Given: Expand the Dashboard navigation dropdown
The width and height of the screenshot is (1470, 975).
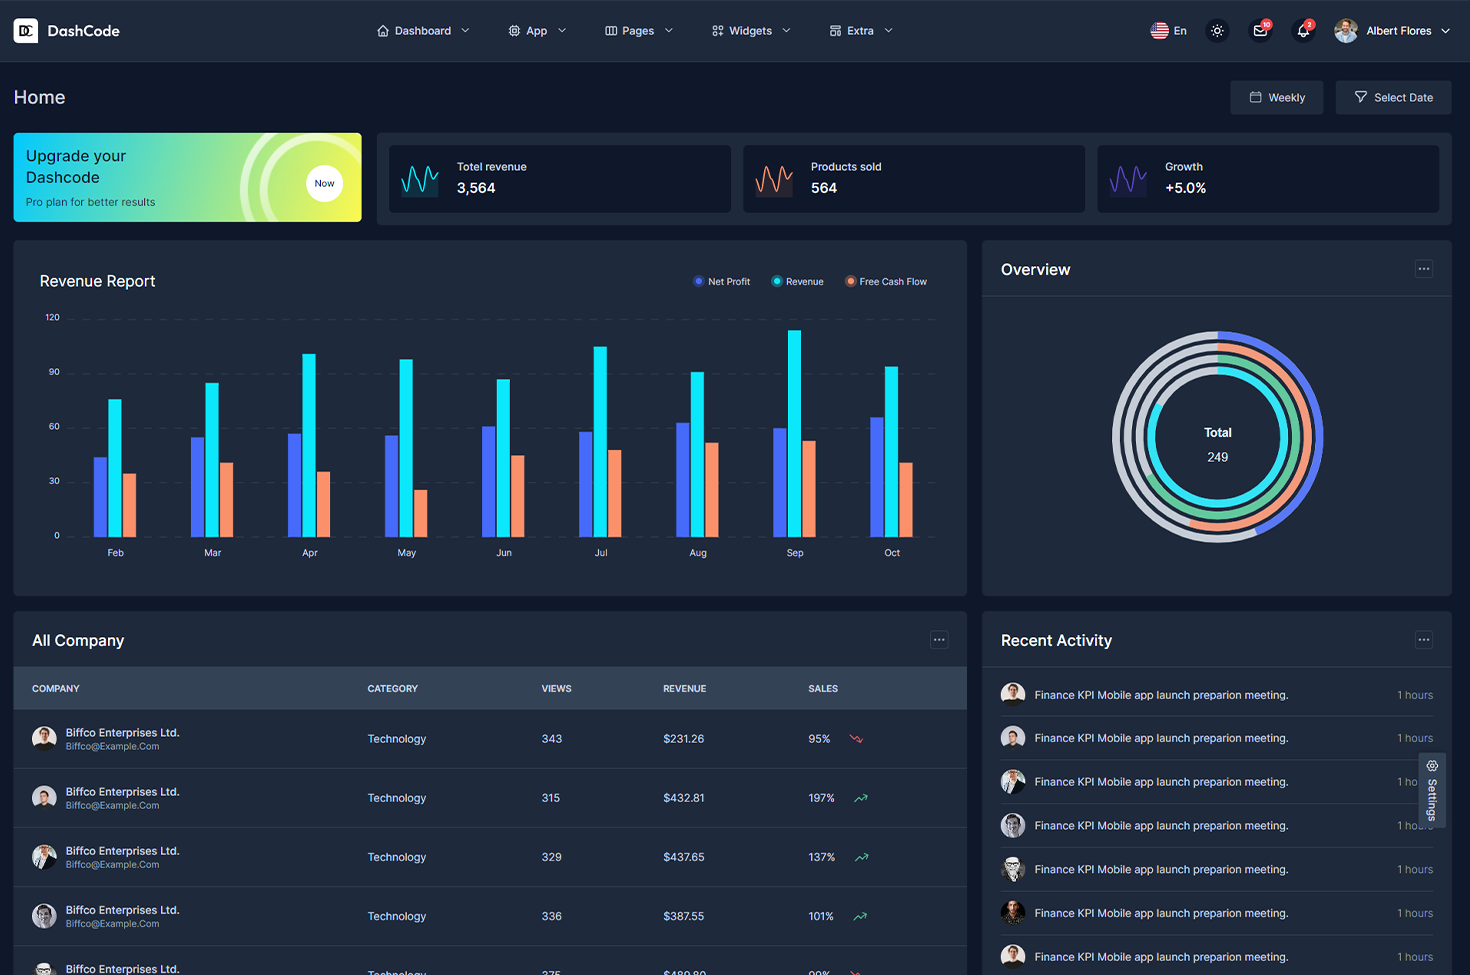Looking at the screenshot, I should click(x=423, y=31).
